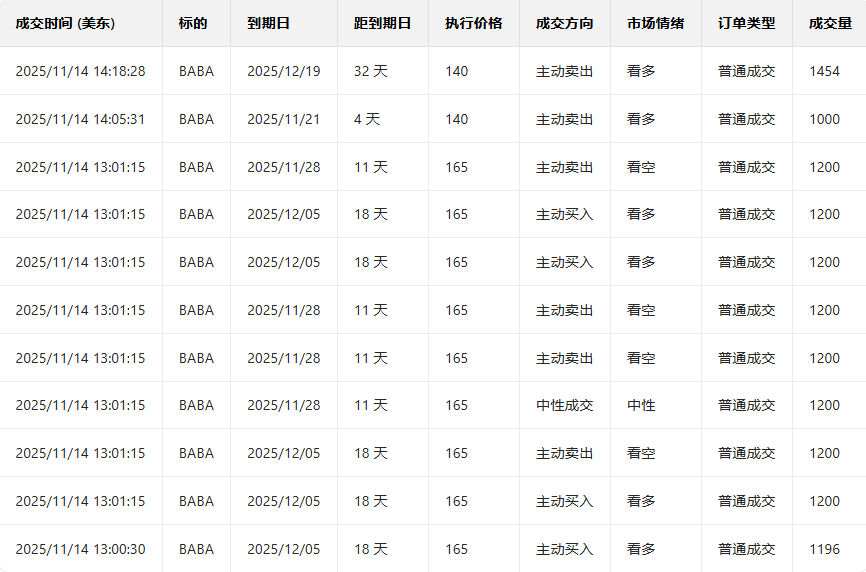Image resolution: width=866 pixels, height=572 pixels.
Task: Select 18 天 in the 13:00:30 row
Action: coord(371,549)
